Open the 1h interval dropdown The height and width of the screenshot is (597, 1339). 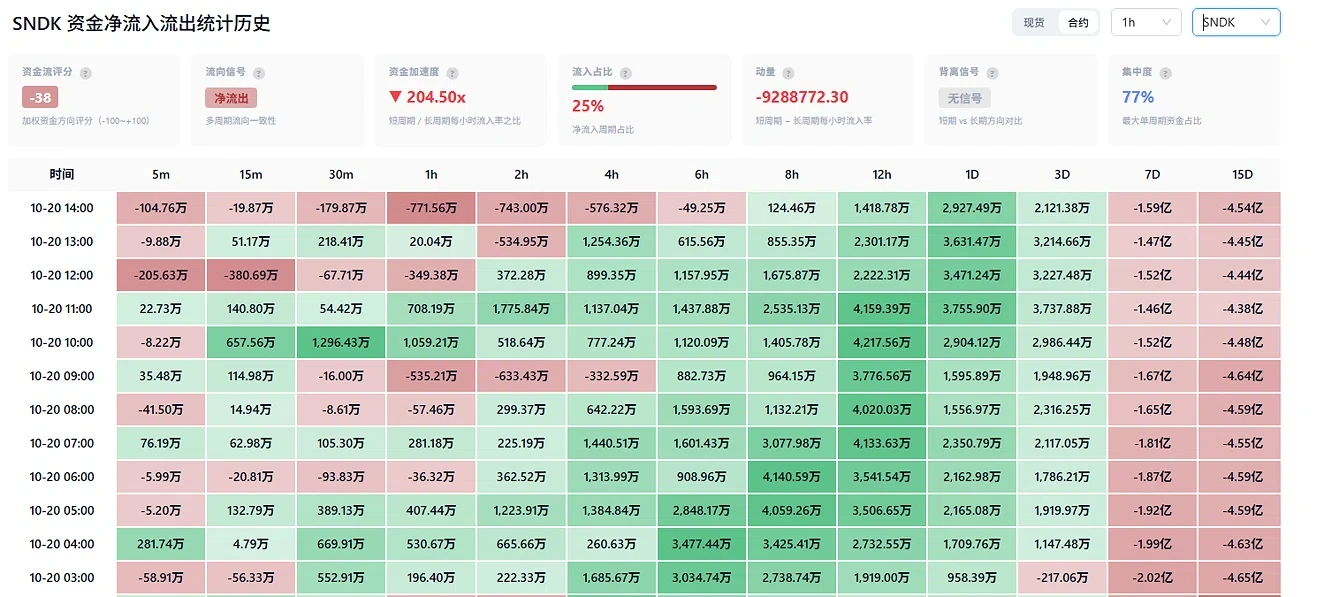point(1146,22)
